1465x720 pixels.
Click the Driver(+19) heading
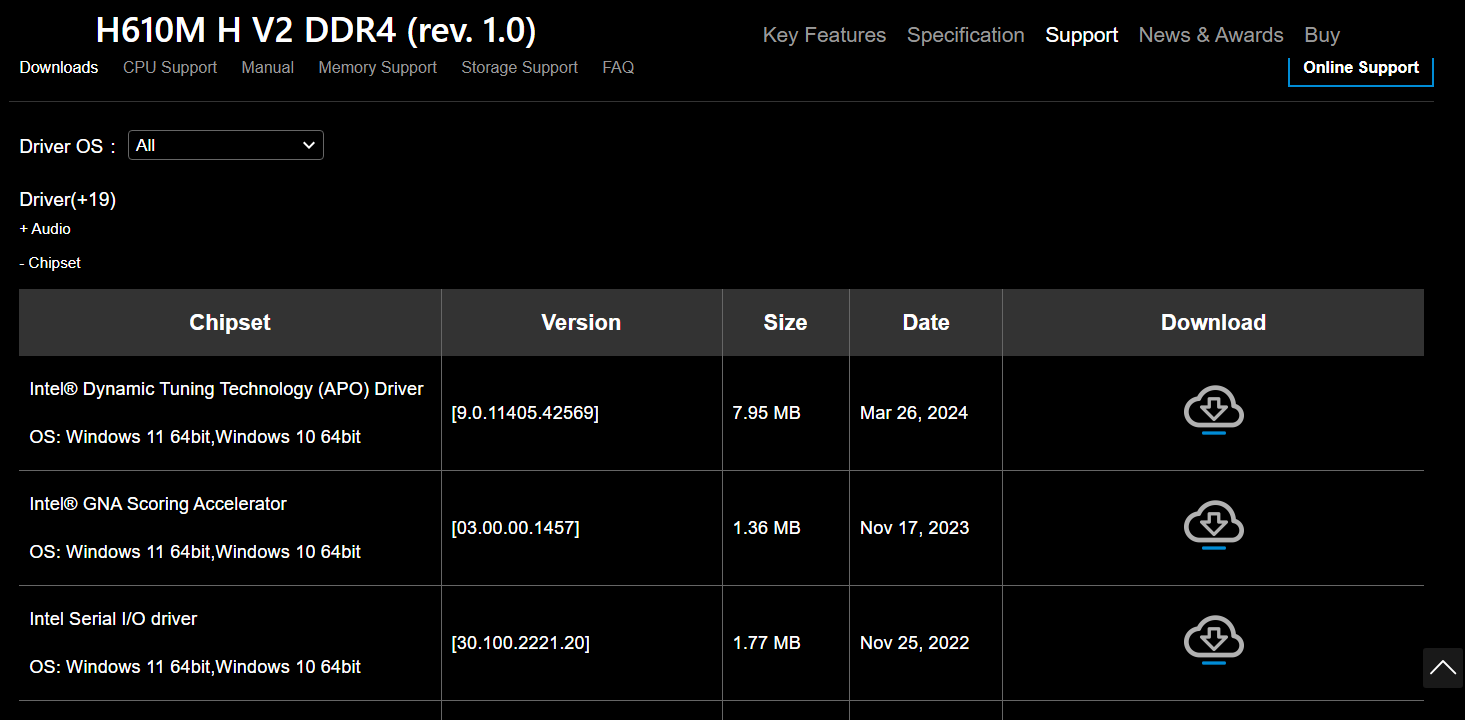point(68,199)
